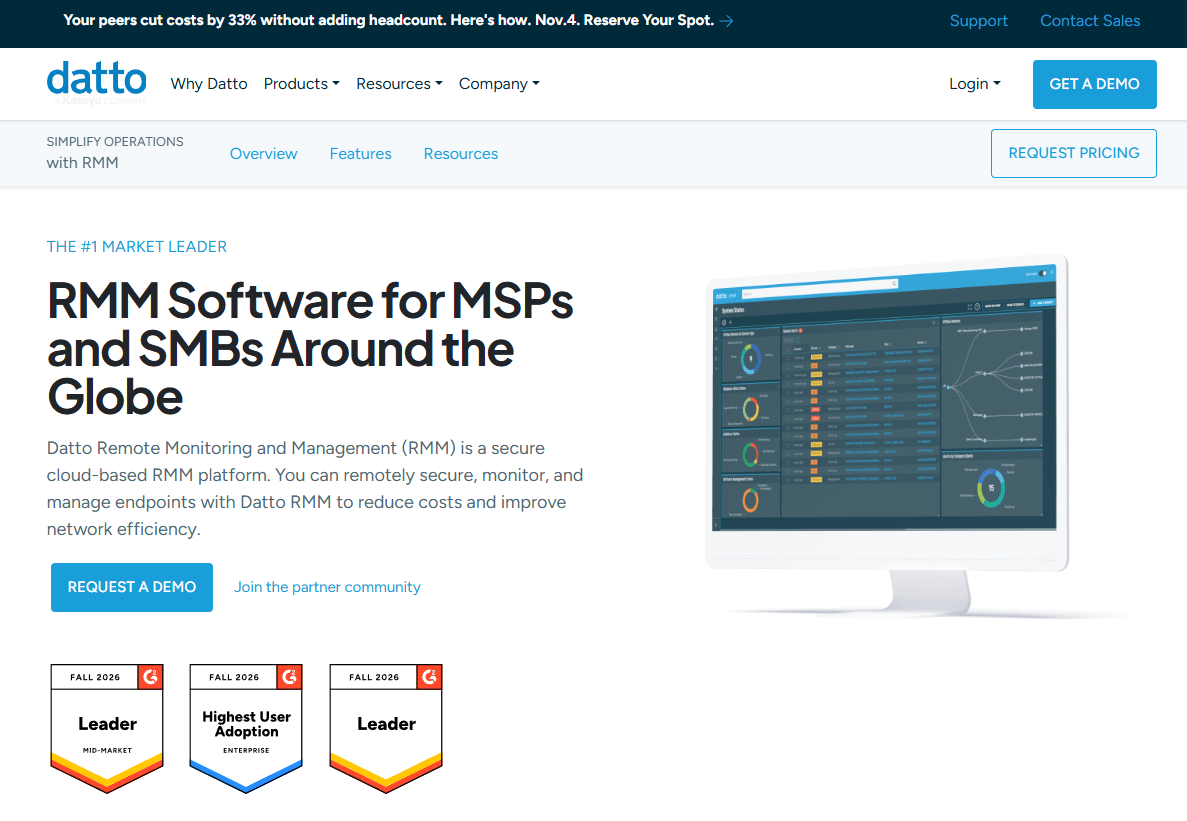Image resolution: width=1187 pixels, height=821 pixels.
Task: Click the Datto RMM description paragraph
Action: click(315, 488)
